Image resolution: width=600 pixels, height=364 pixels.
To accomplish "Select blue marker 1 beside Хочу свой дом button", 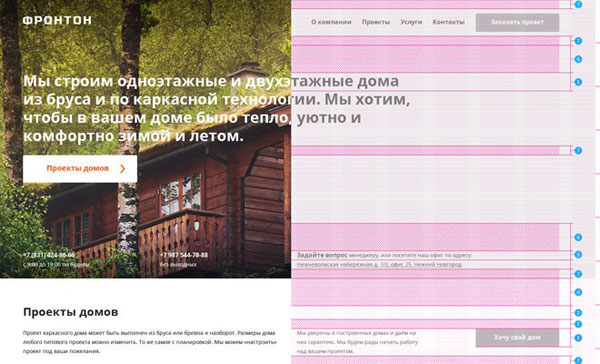I will (578, 338).
